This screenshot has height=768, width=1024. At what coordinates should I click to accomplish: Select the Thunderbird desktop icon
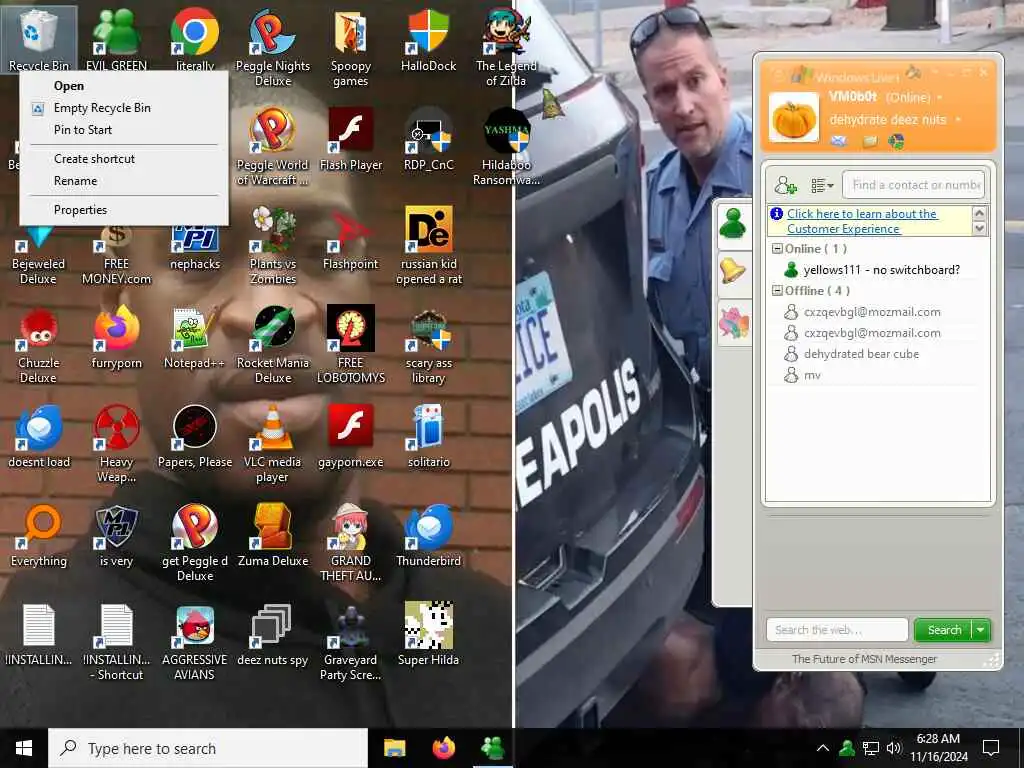[x=428, y=536]
